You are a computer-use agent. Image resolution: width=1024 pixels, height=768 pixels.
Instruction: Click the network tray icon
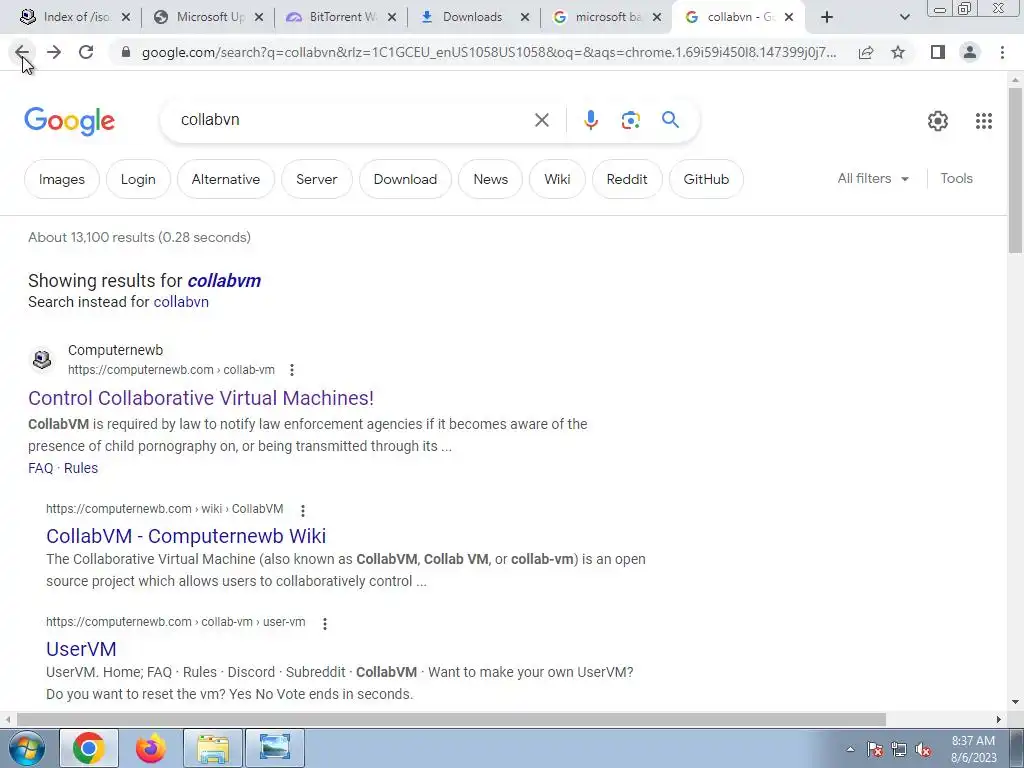point(899,750)
